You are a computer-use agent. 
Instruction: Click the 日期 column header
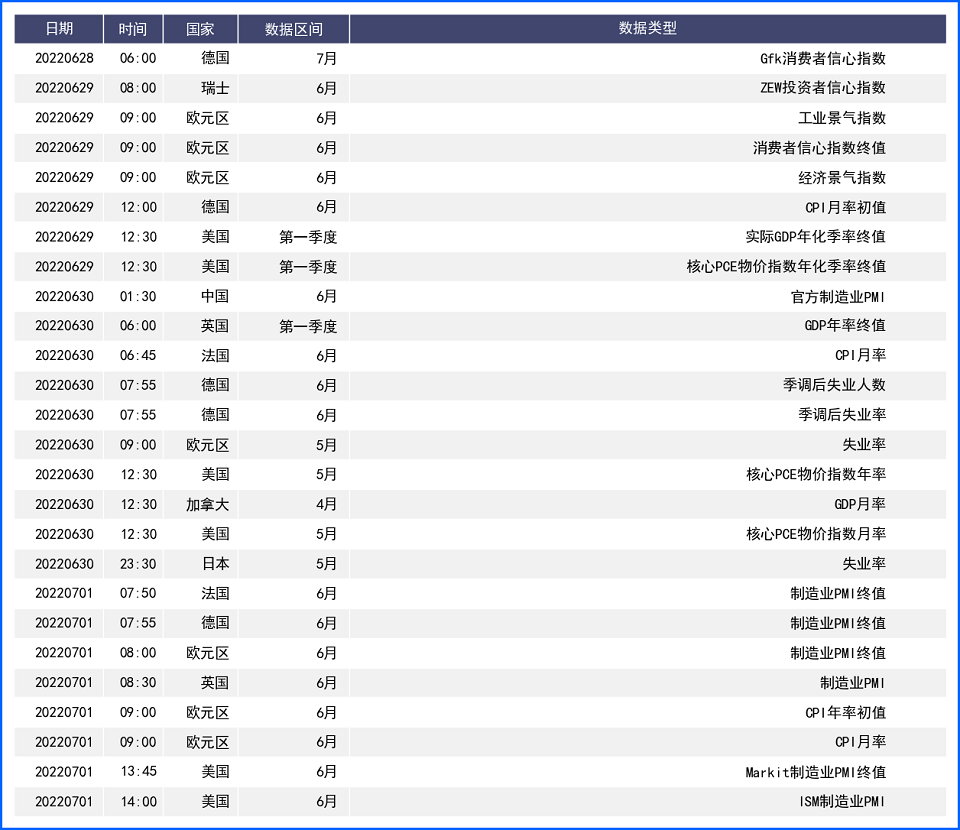click(59, 29)
